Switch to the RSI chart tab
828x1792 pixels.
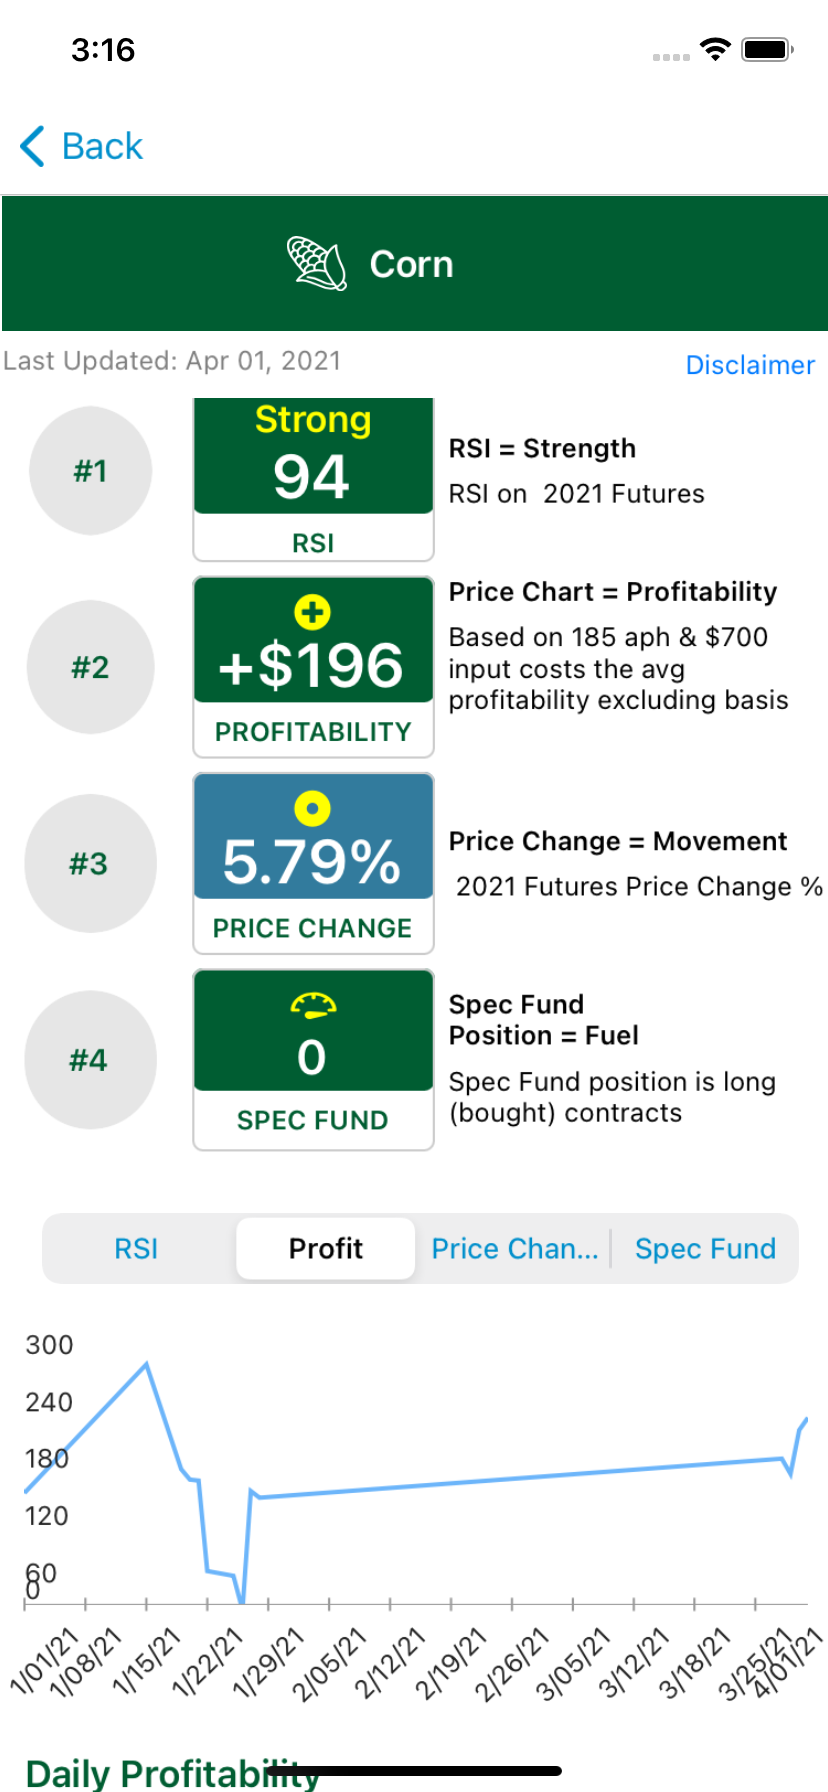pos(136,1249)
